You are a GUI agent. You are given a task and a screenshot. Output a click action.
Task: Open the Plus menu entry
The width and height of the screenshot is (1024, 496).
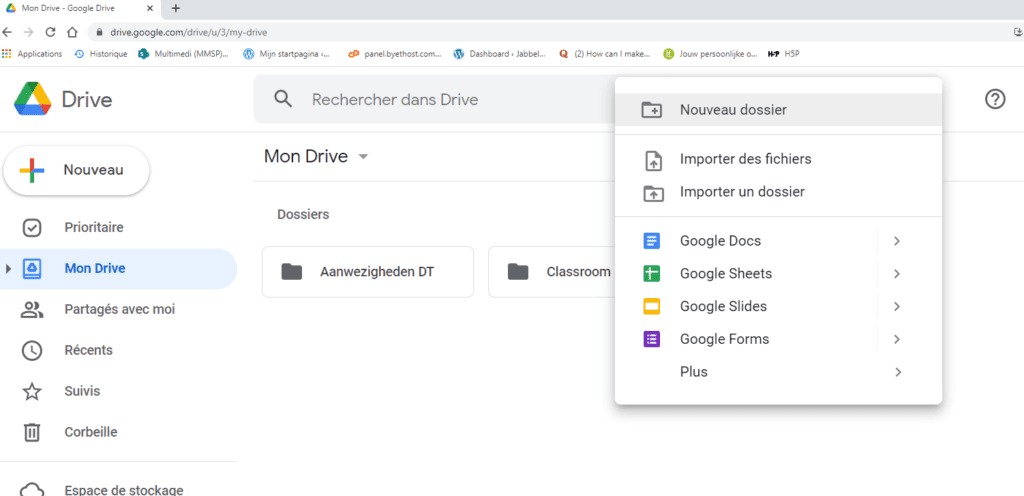[778, 372]
